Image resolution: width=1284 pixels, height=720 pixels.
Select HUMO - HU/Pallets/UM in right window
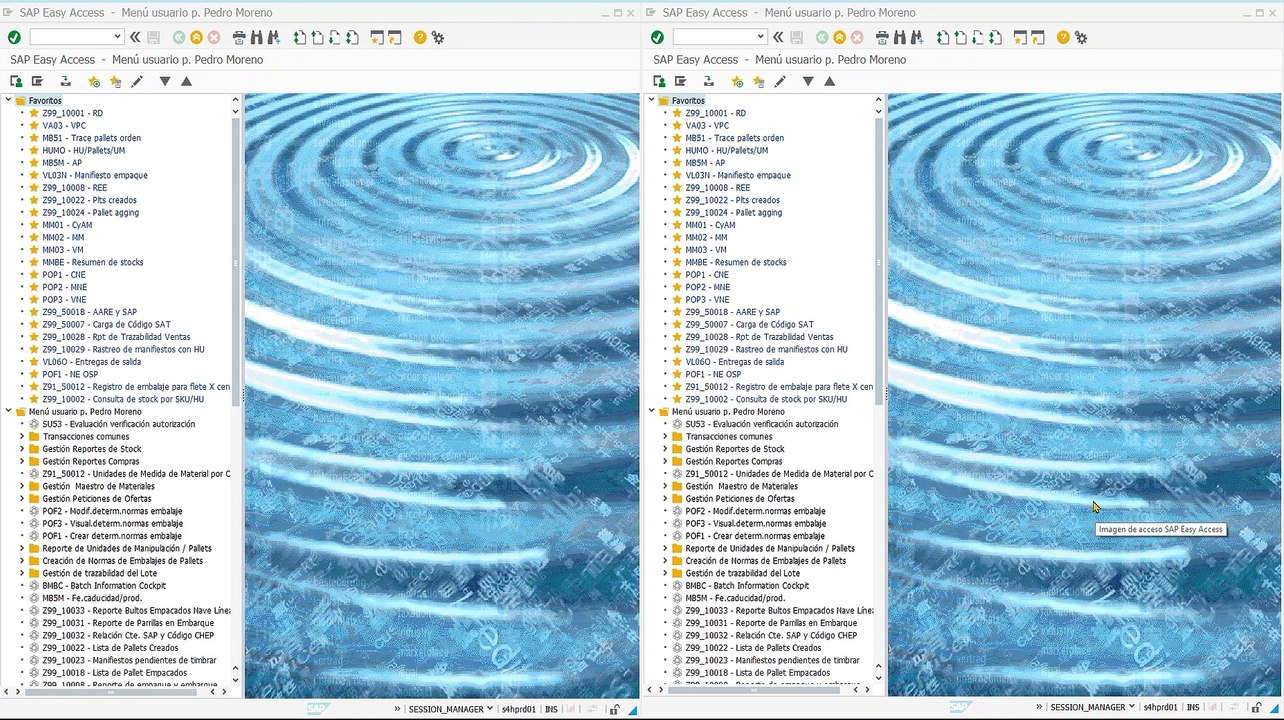(726, 151)
